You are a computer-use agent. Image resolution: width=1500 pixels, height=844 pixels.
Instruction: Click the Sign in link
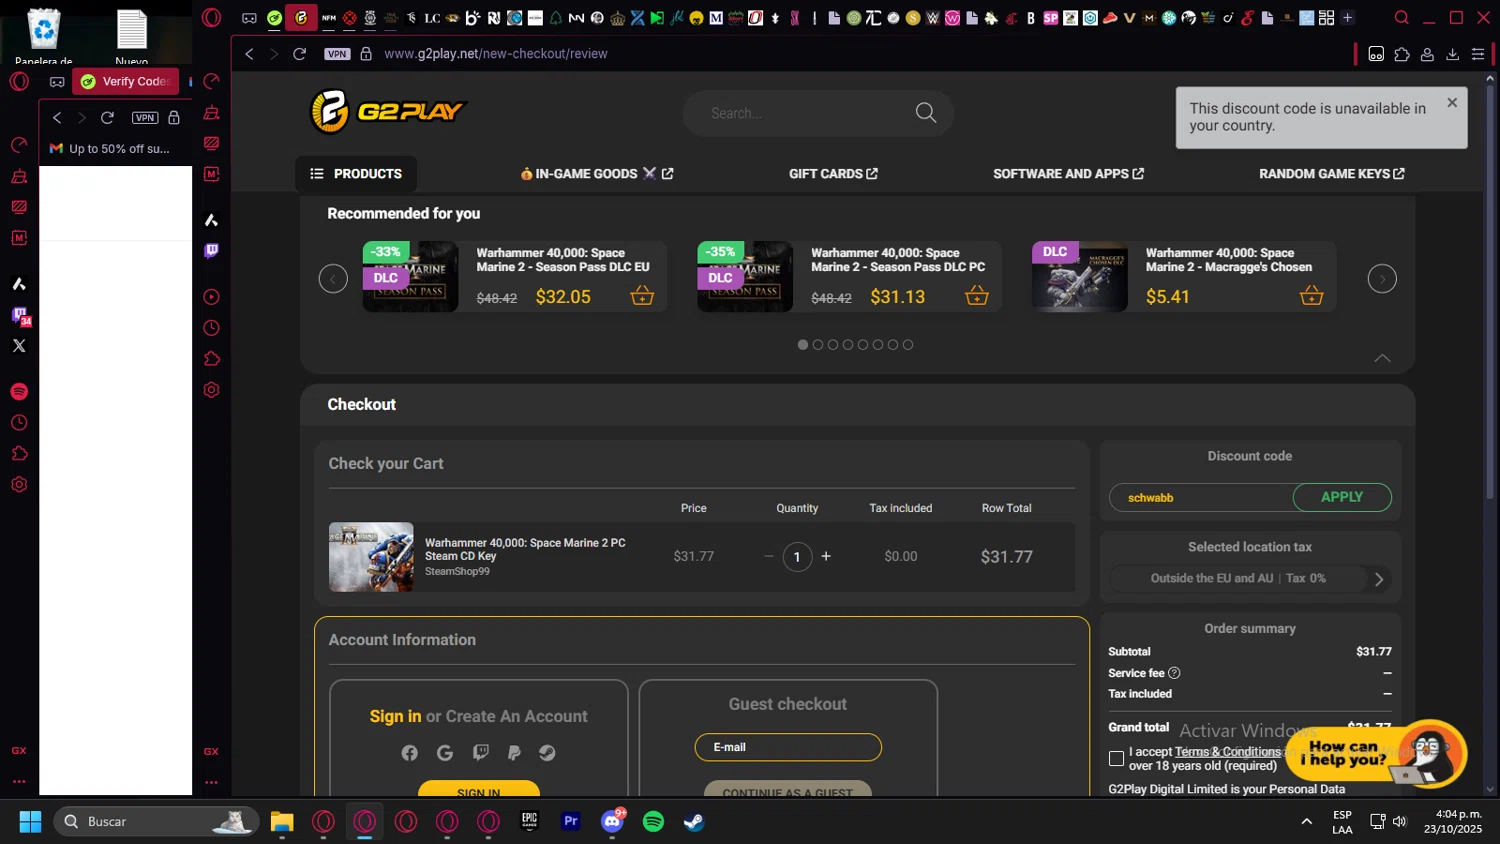pyautogui.click(x=395, y=716)
